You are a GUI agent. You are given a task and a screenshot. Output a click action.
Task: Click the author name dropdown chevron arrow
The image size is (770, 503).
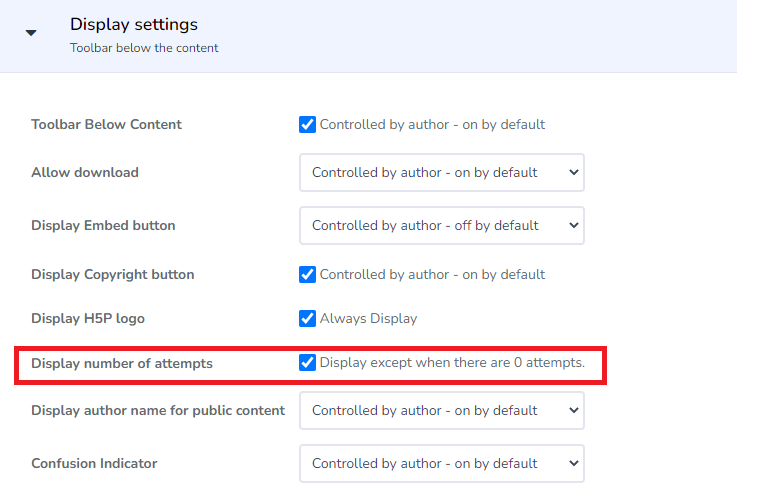pyautogui.click(x=573, y=411)
